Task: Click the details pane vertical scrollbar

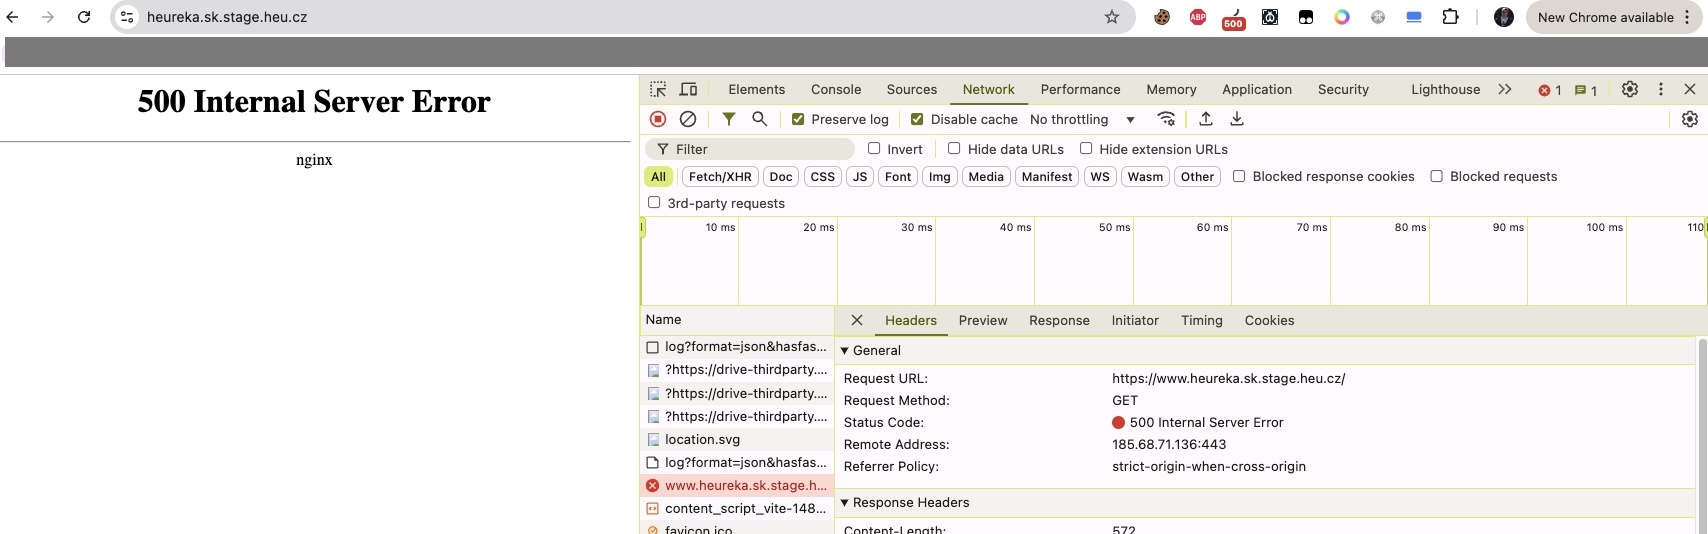Action: click(1702, 435)
